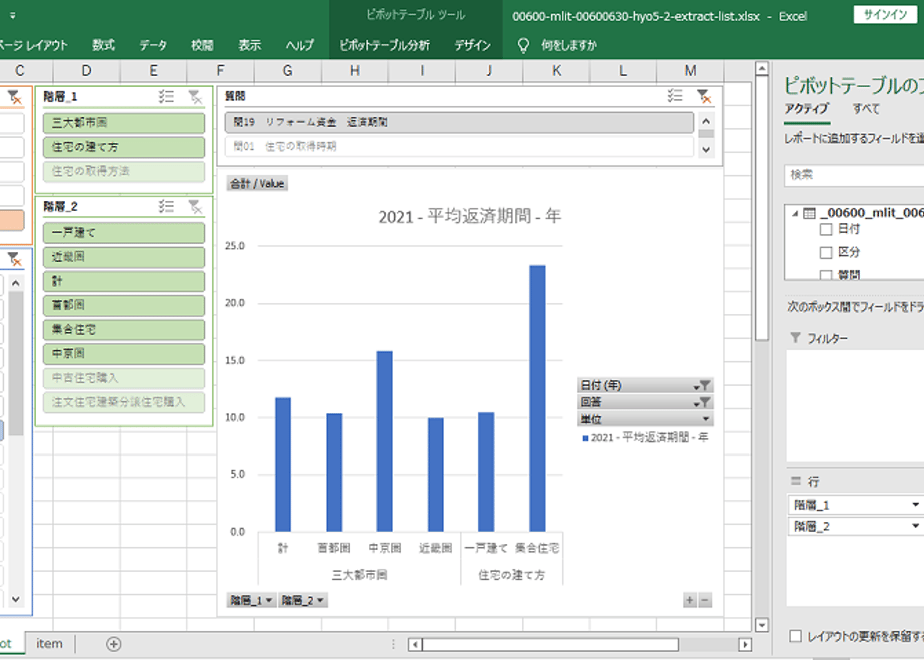Click the worksheet vertical scrollbar thumb
This screenshot has width=924, height=660.
[762, 209]
